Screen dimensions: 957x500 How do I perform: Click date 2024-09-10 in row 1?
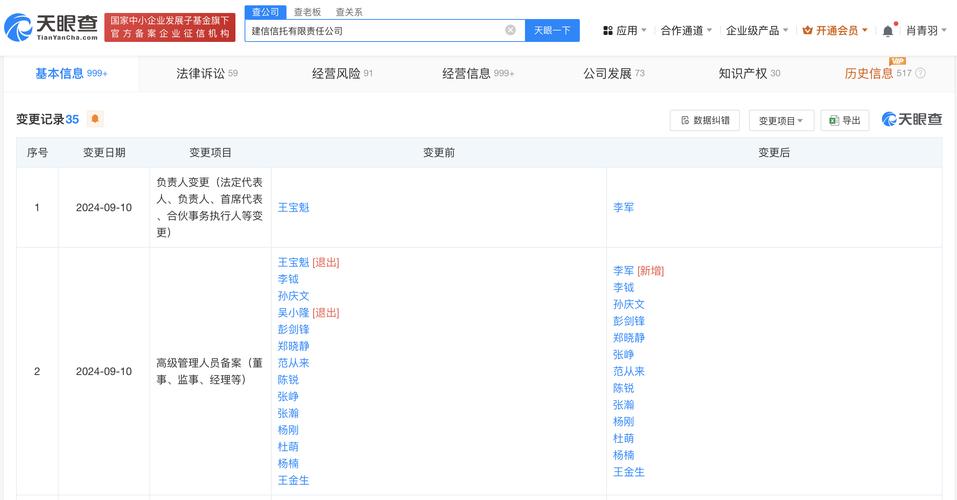[104, 208]
